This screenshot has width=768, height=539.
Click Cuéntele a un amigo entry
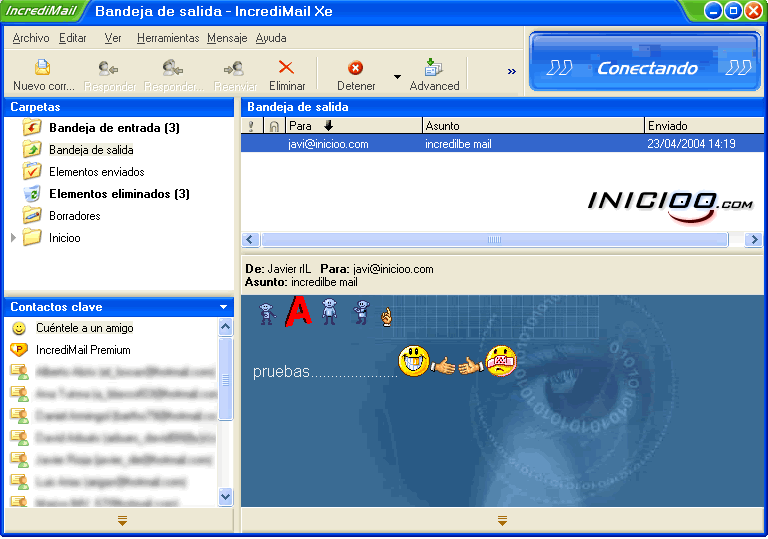point(84,328)
